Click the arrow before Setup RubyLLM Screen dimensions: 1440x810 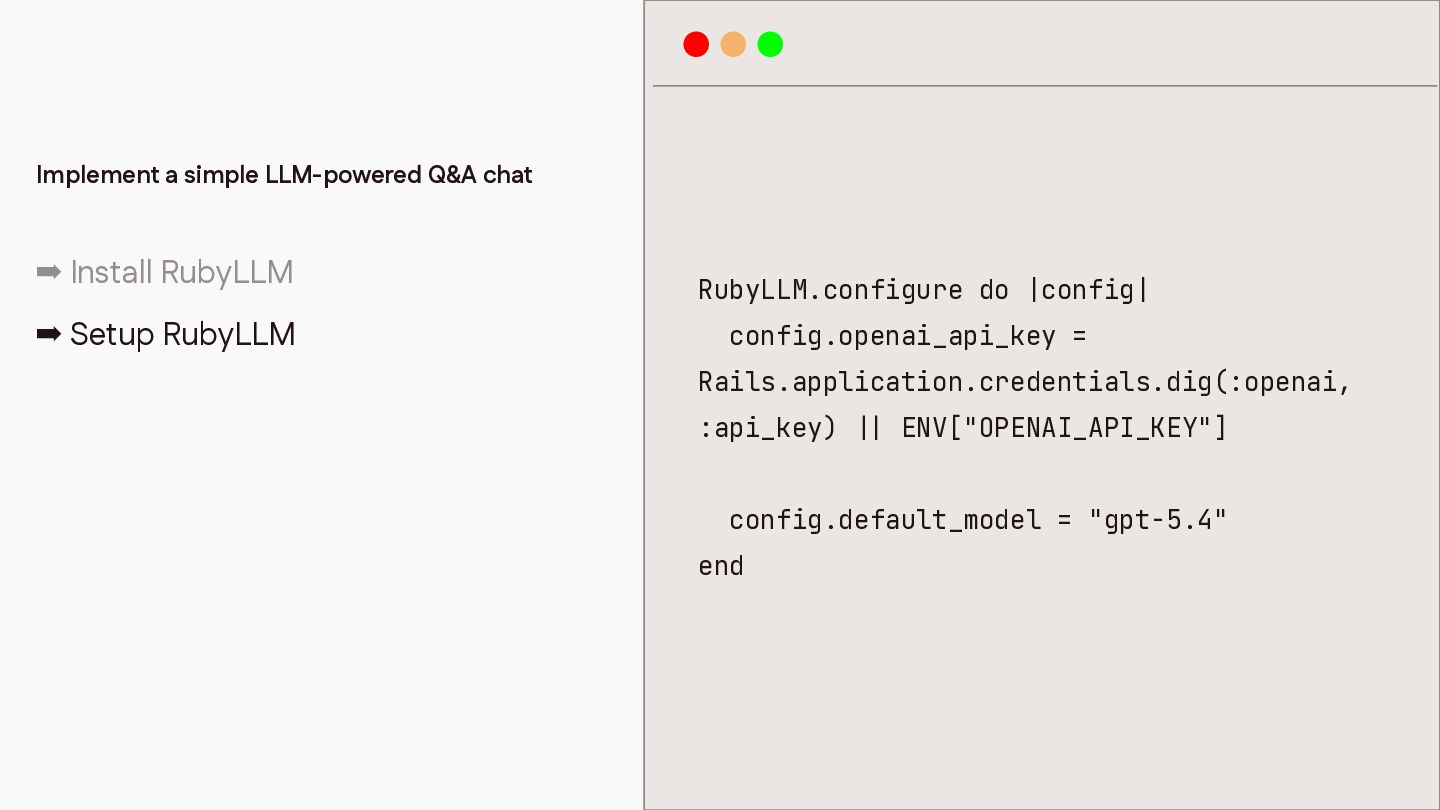[x=49, y=334]
